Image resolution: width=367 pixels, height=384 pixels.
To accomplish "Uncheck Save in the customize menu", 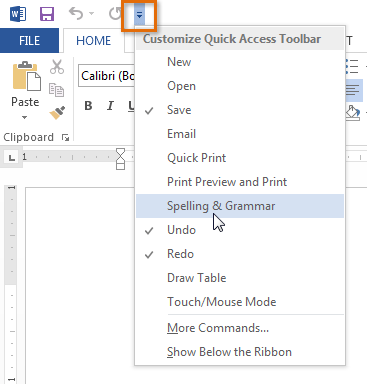I will point(240,110).
